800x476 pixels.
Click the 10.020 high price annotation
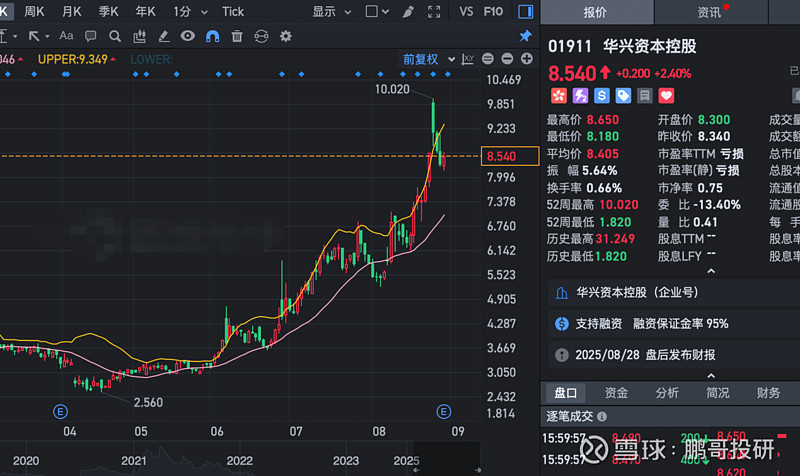click(x=392, y=89)
